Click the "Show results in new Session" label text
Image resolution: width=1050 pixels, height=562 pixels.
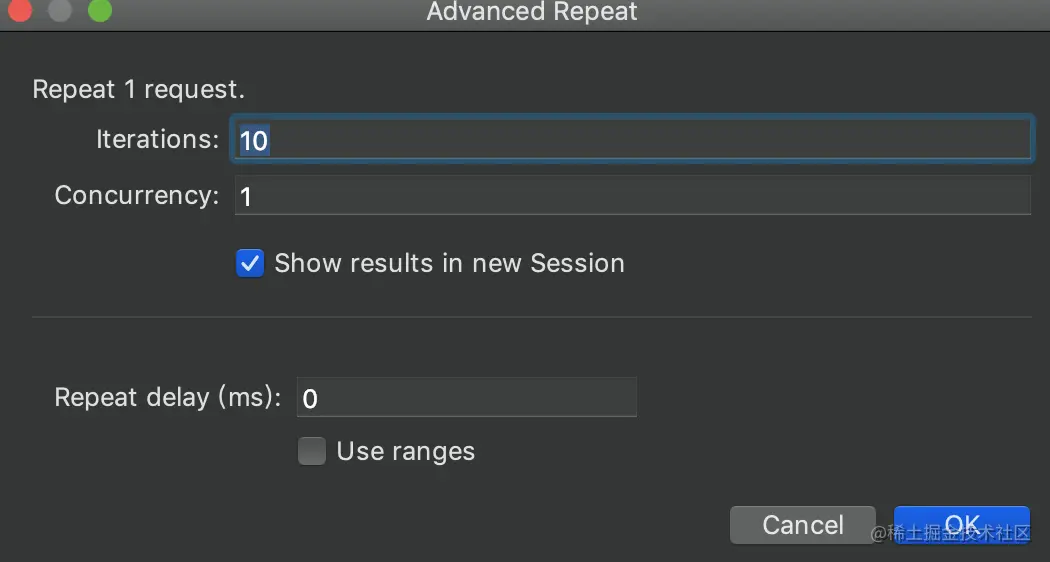[x=449, y=263]
